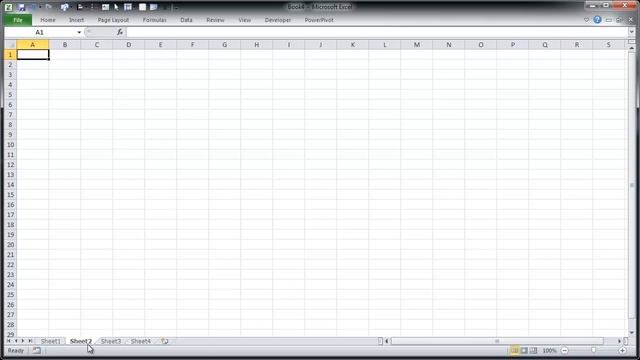Switch to Sheet3 tab
This screenshot has width=640, height=360.
point(111,341)
